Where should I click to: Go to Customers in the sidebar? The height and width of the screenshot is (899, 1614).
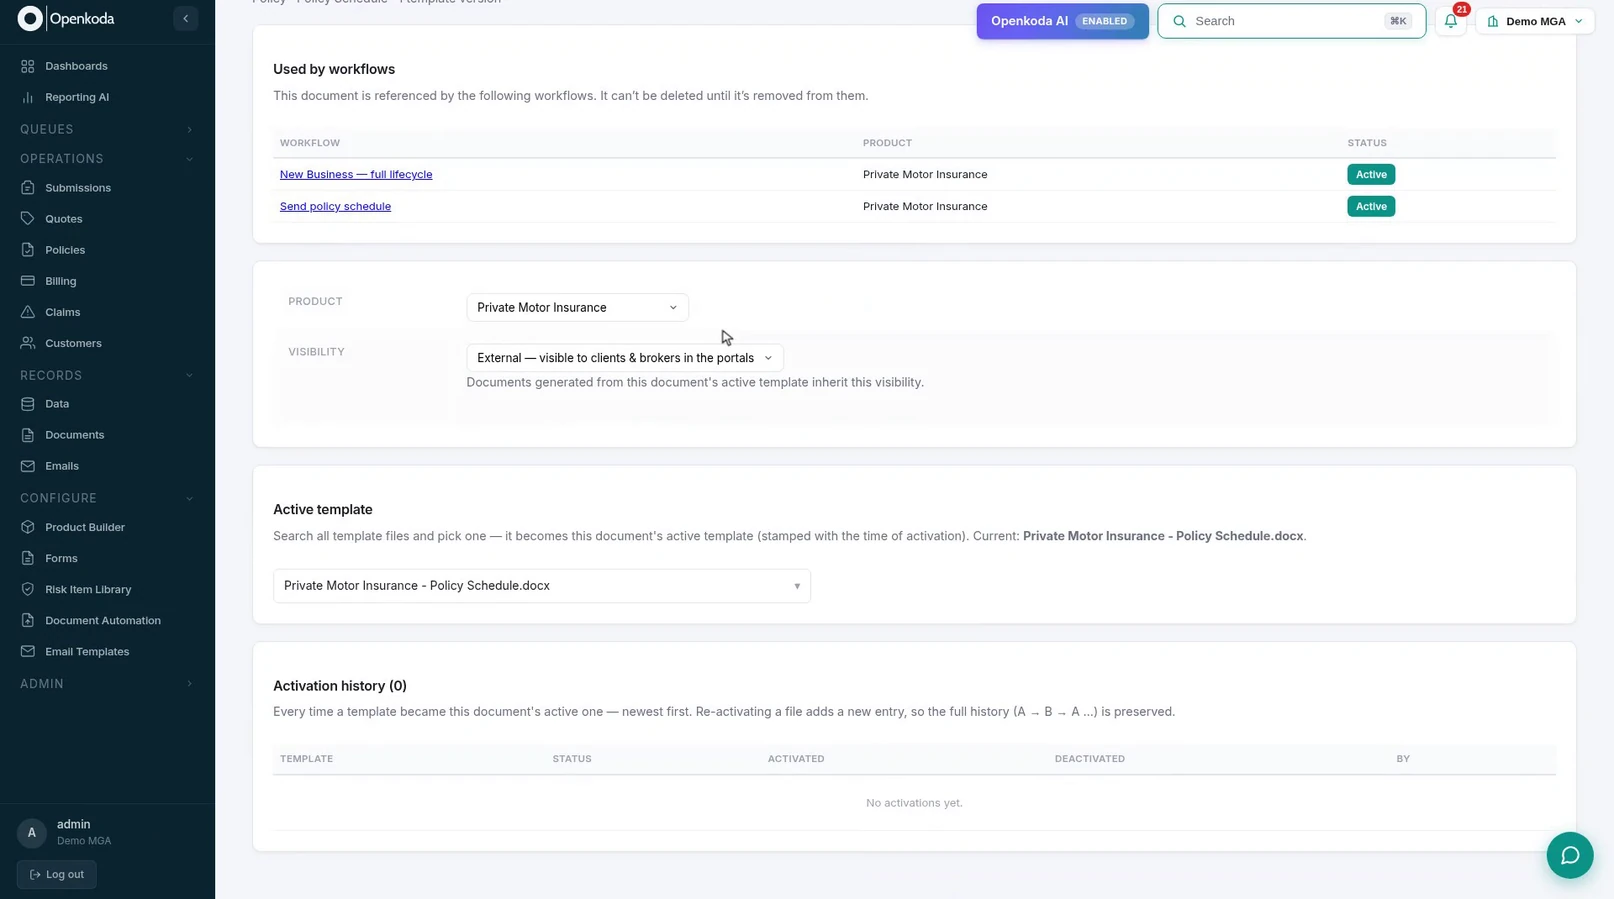click(73, 343)
